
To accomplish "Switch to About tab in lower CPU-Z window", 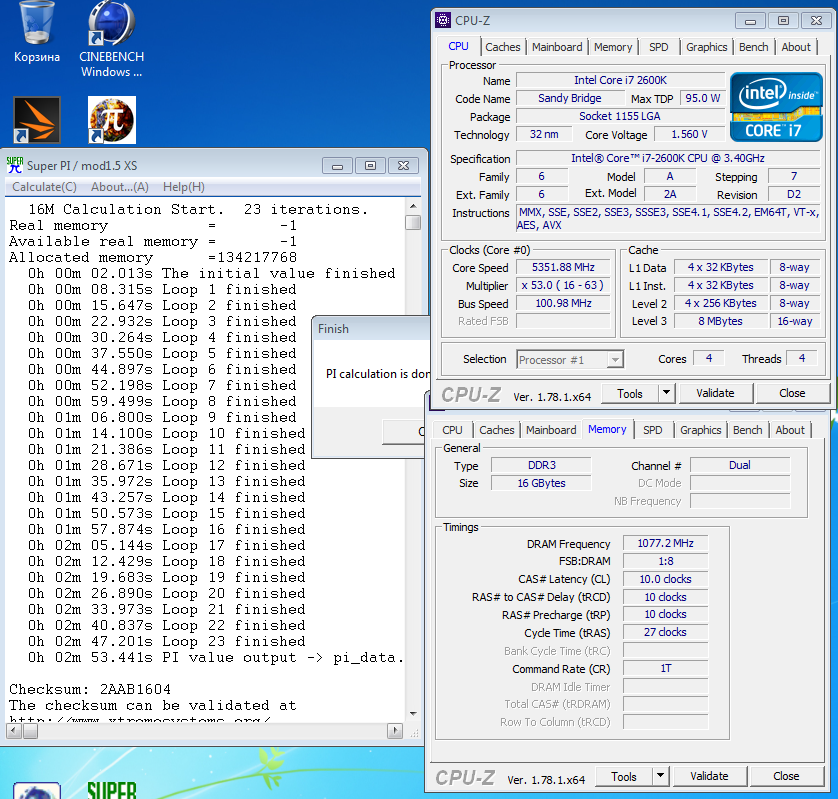I will click(790, 430).
